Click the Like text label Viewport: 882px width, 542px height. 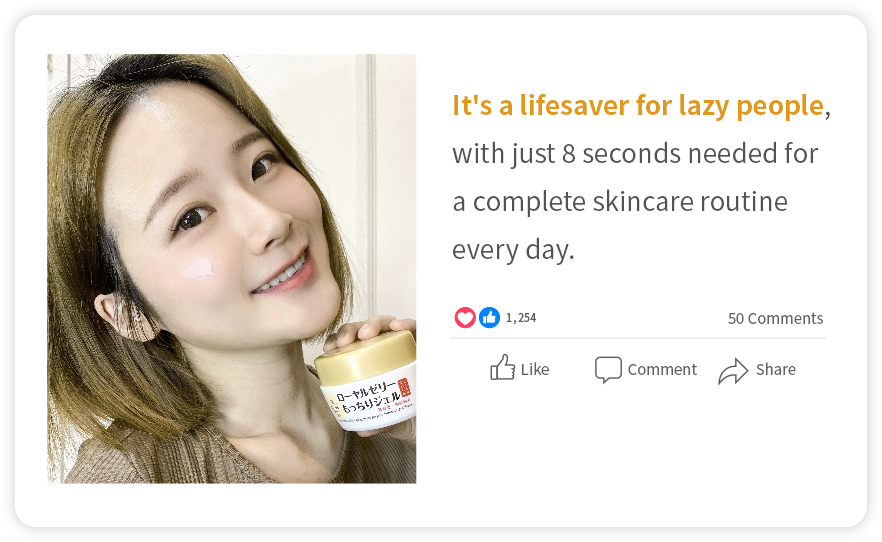point(534,369)
